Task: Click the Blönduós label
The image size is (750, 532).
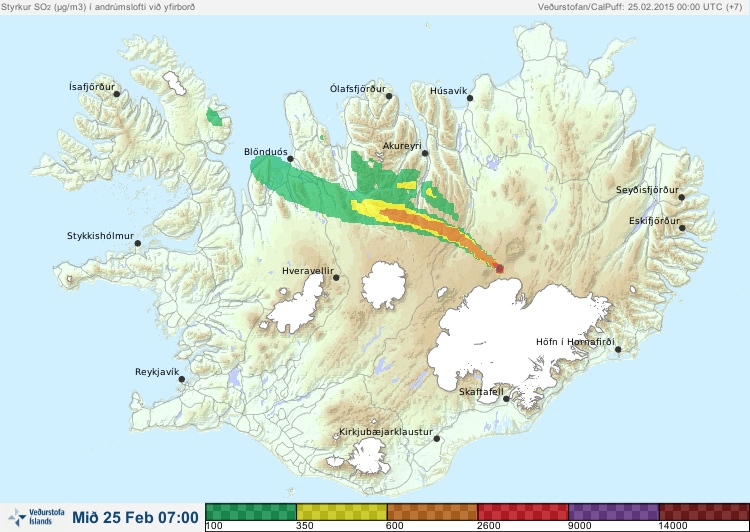Action: (x=265, y=152)
